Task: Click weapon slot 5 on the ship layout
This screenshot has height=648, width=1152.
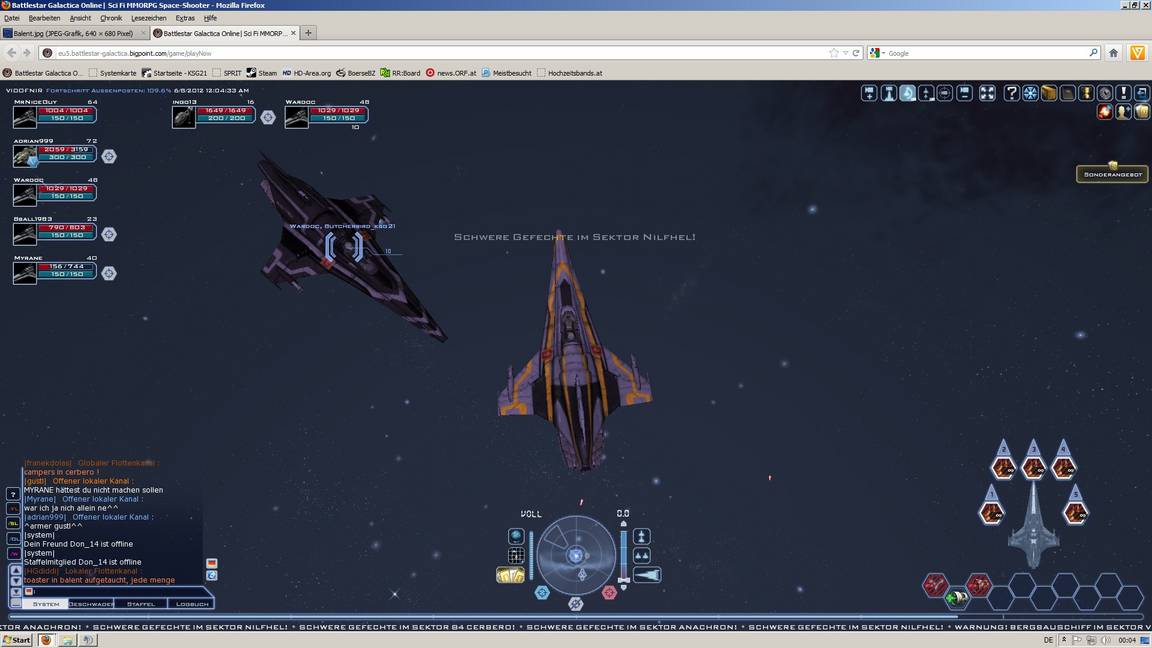Action: 1076,512
